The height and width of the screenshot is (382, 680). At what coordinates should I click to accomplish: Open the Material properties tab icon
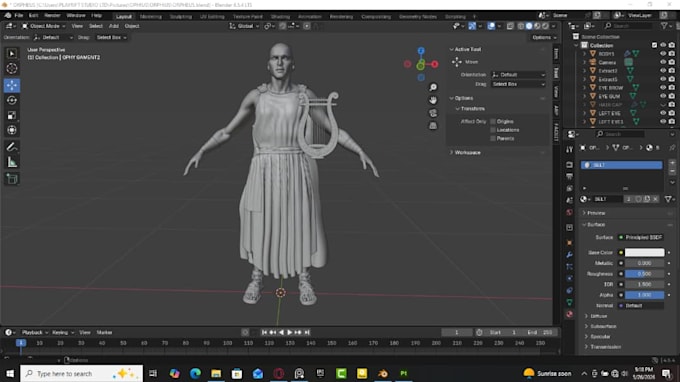pos(569,314)
